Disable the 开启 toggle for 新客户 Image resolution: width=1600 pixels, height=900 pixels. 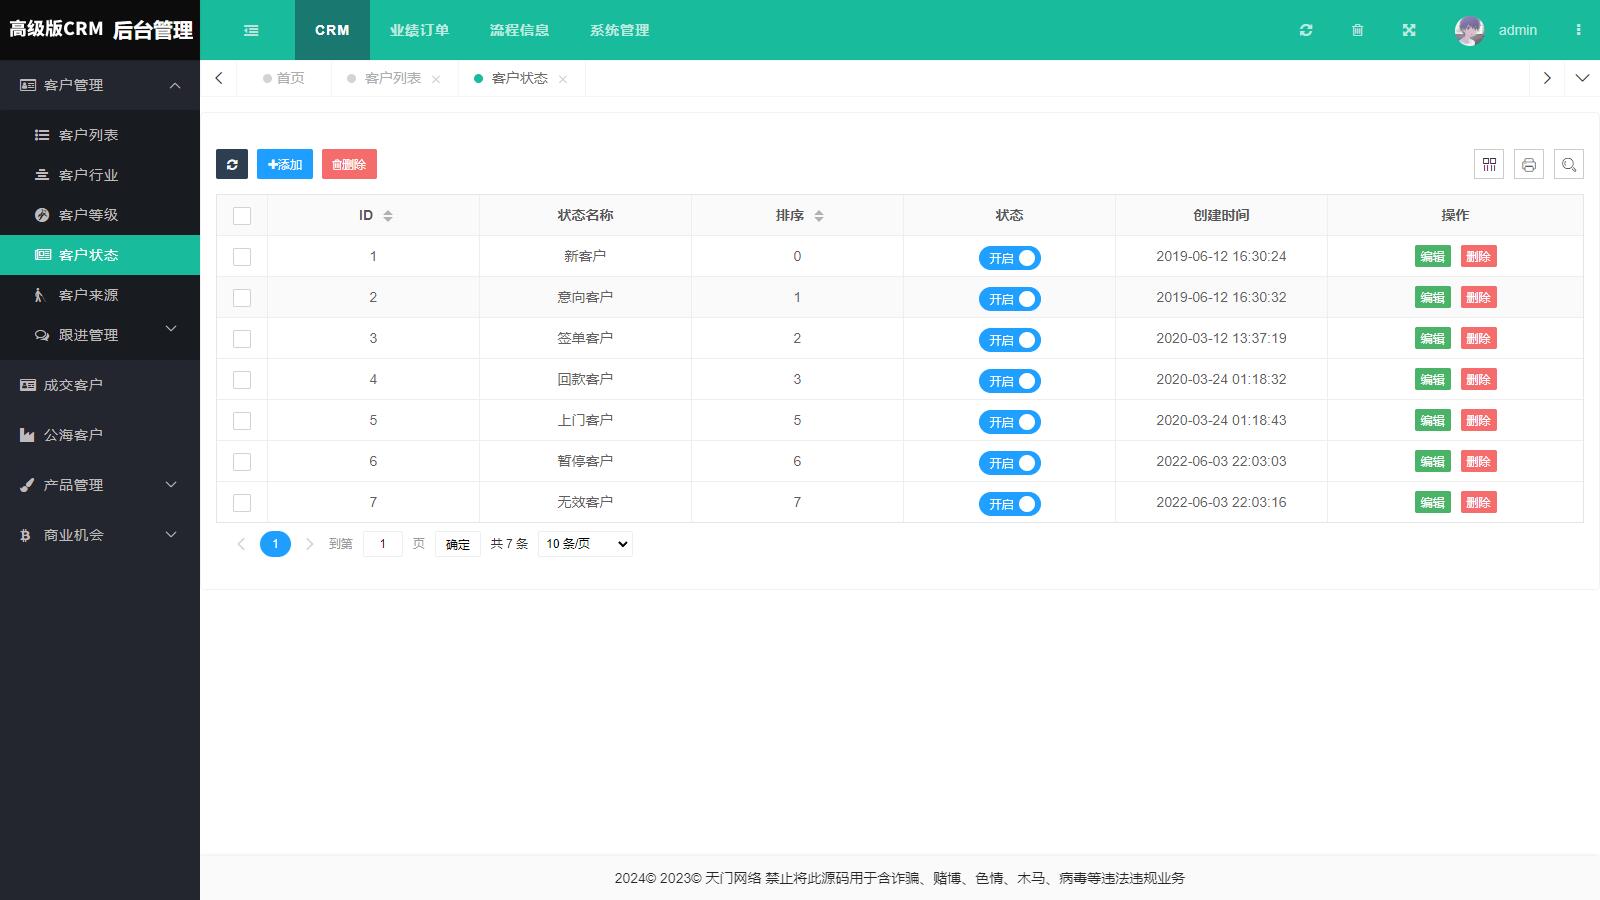pyautogui.click(x=1009, y=257)
